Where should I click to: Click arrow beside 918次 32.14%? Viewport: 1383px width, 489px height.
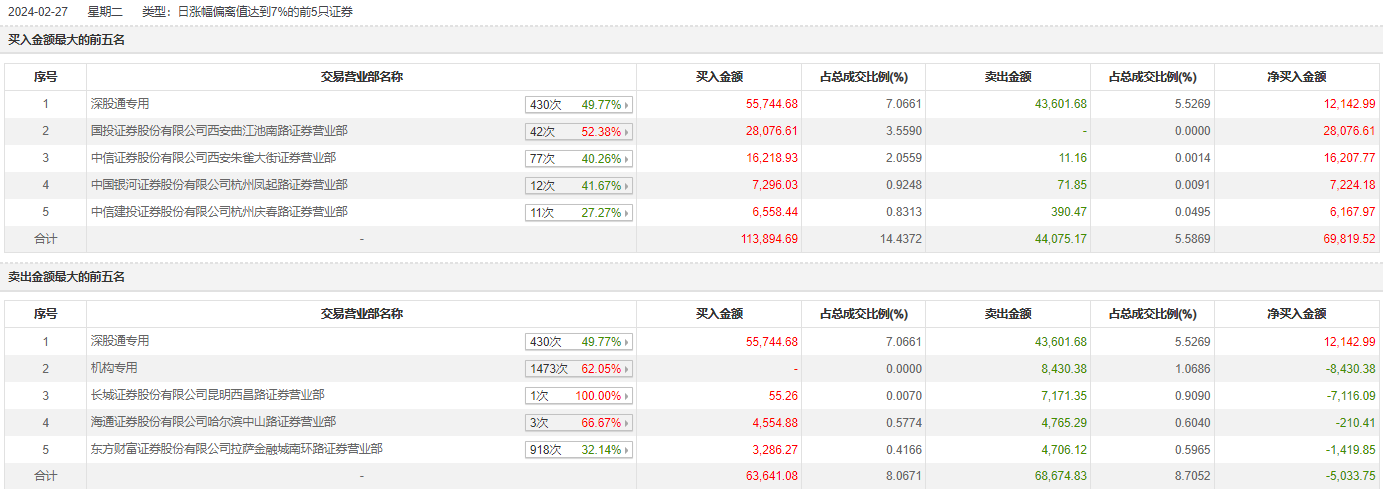click(x=627, y=450)
